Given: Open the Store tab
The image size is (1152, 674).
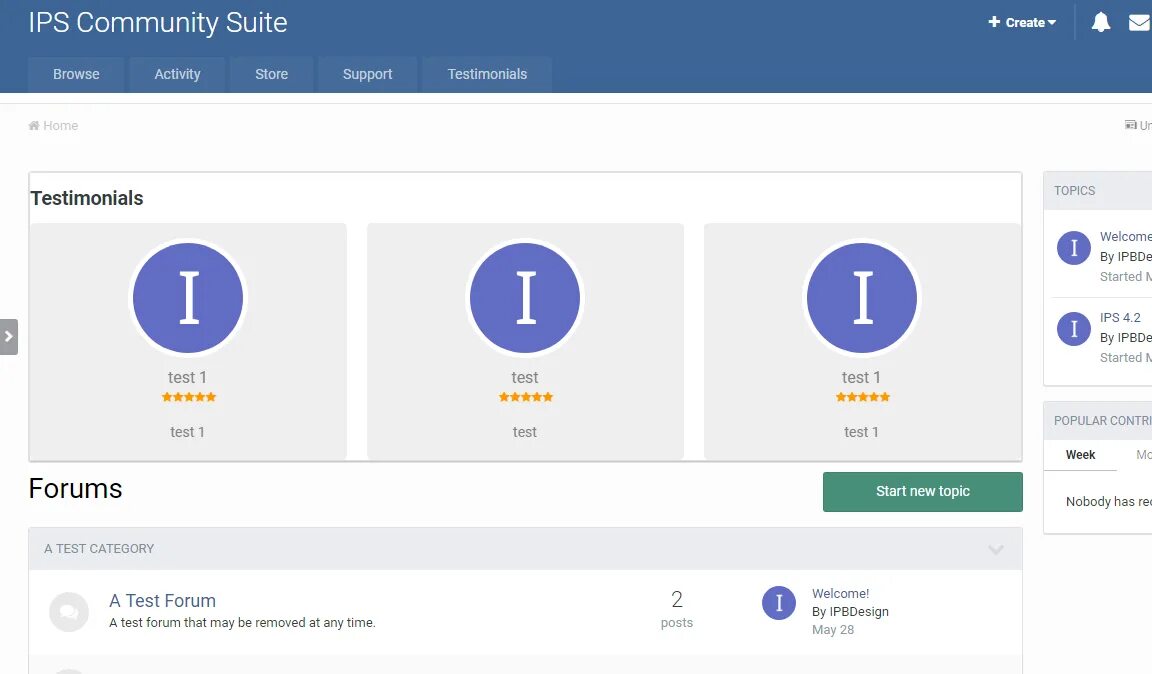Looking at the screenshot, I should point(271,74).
